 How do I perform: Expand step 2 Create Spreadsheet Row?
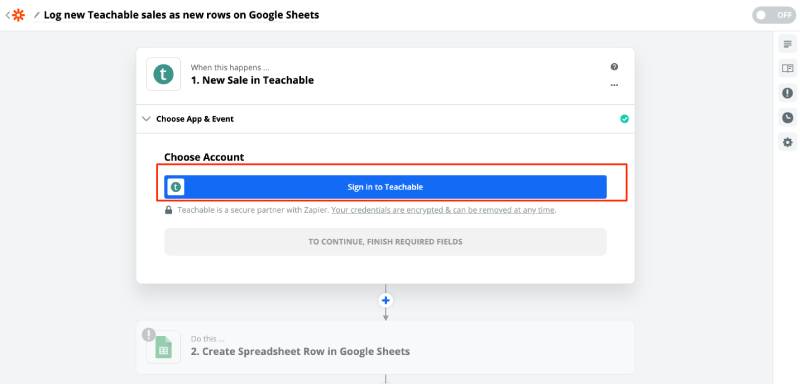point(385,347)
